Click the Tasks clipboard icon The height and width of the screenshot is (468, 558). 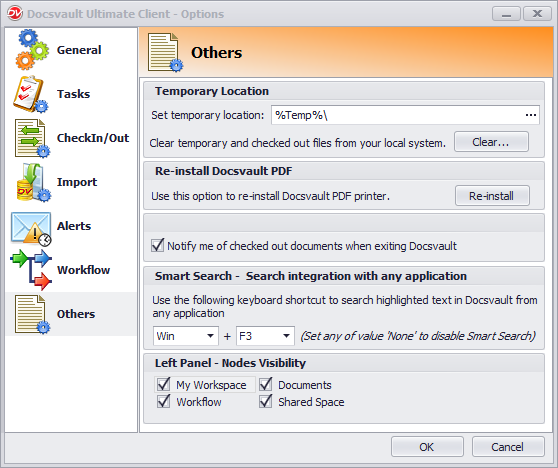tap(31, 94)
